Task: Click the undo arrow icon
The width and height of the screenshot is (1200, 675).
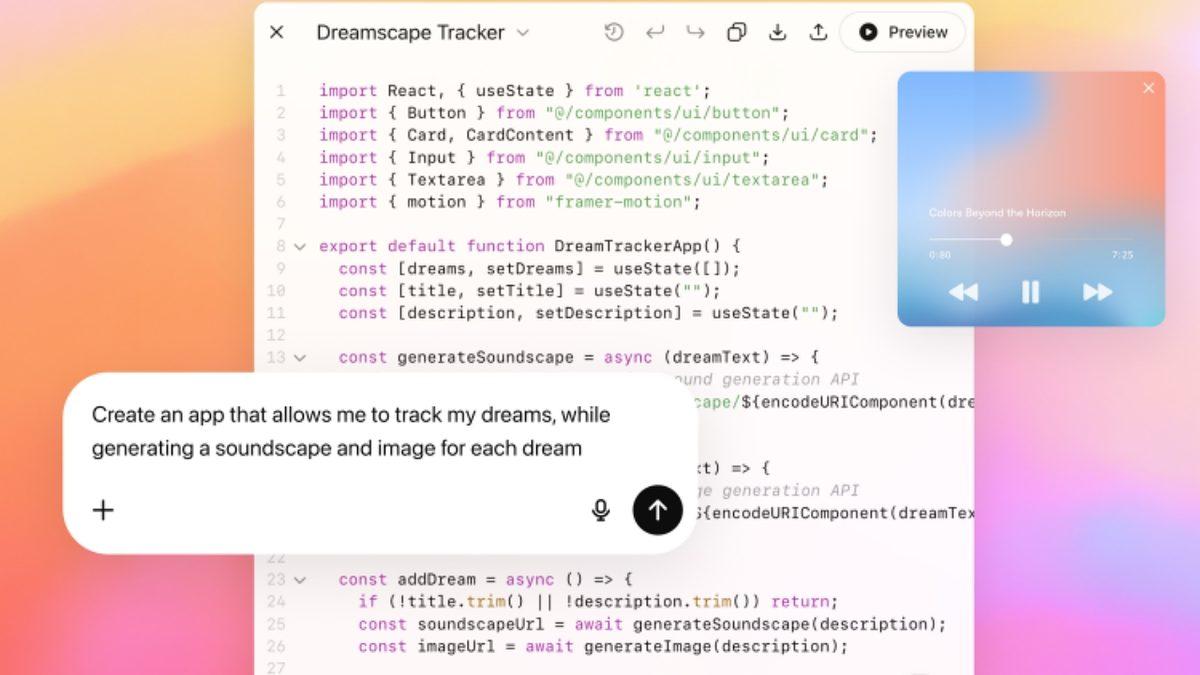Action: tap(655, 32)
